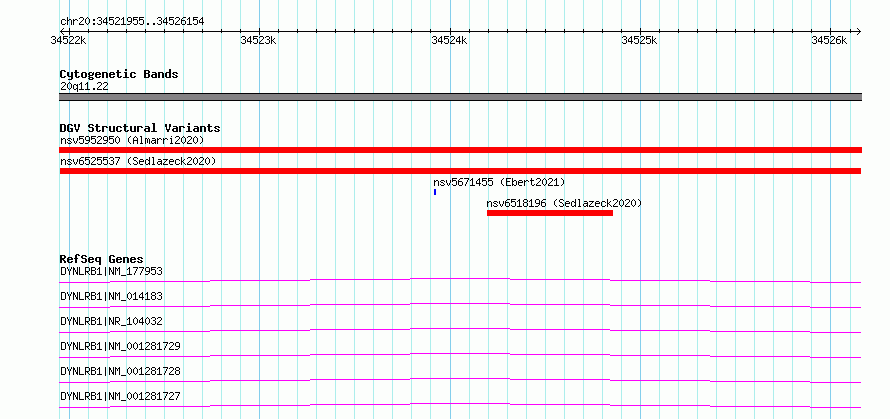Select the small blue nsv5671455 marker
The image size is (890, 419).
point(435,192)
